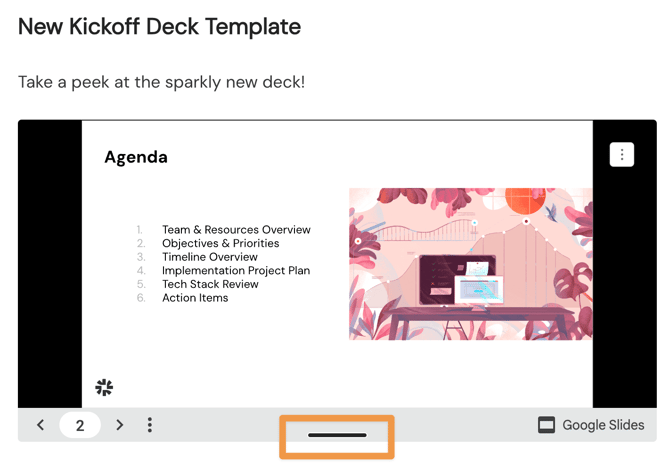
Task: Click the Objectives & Priorities agenda item
Action: [220, 243]
